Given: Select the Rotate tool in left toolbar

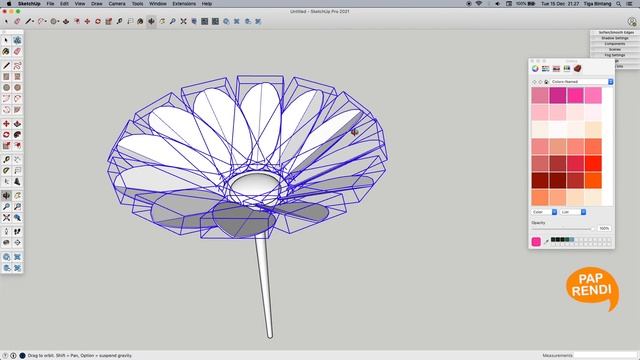Looking at the screenshot, I should pyautogui.click(x=6, y=135).
